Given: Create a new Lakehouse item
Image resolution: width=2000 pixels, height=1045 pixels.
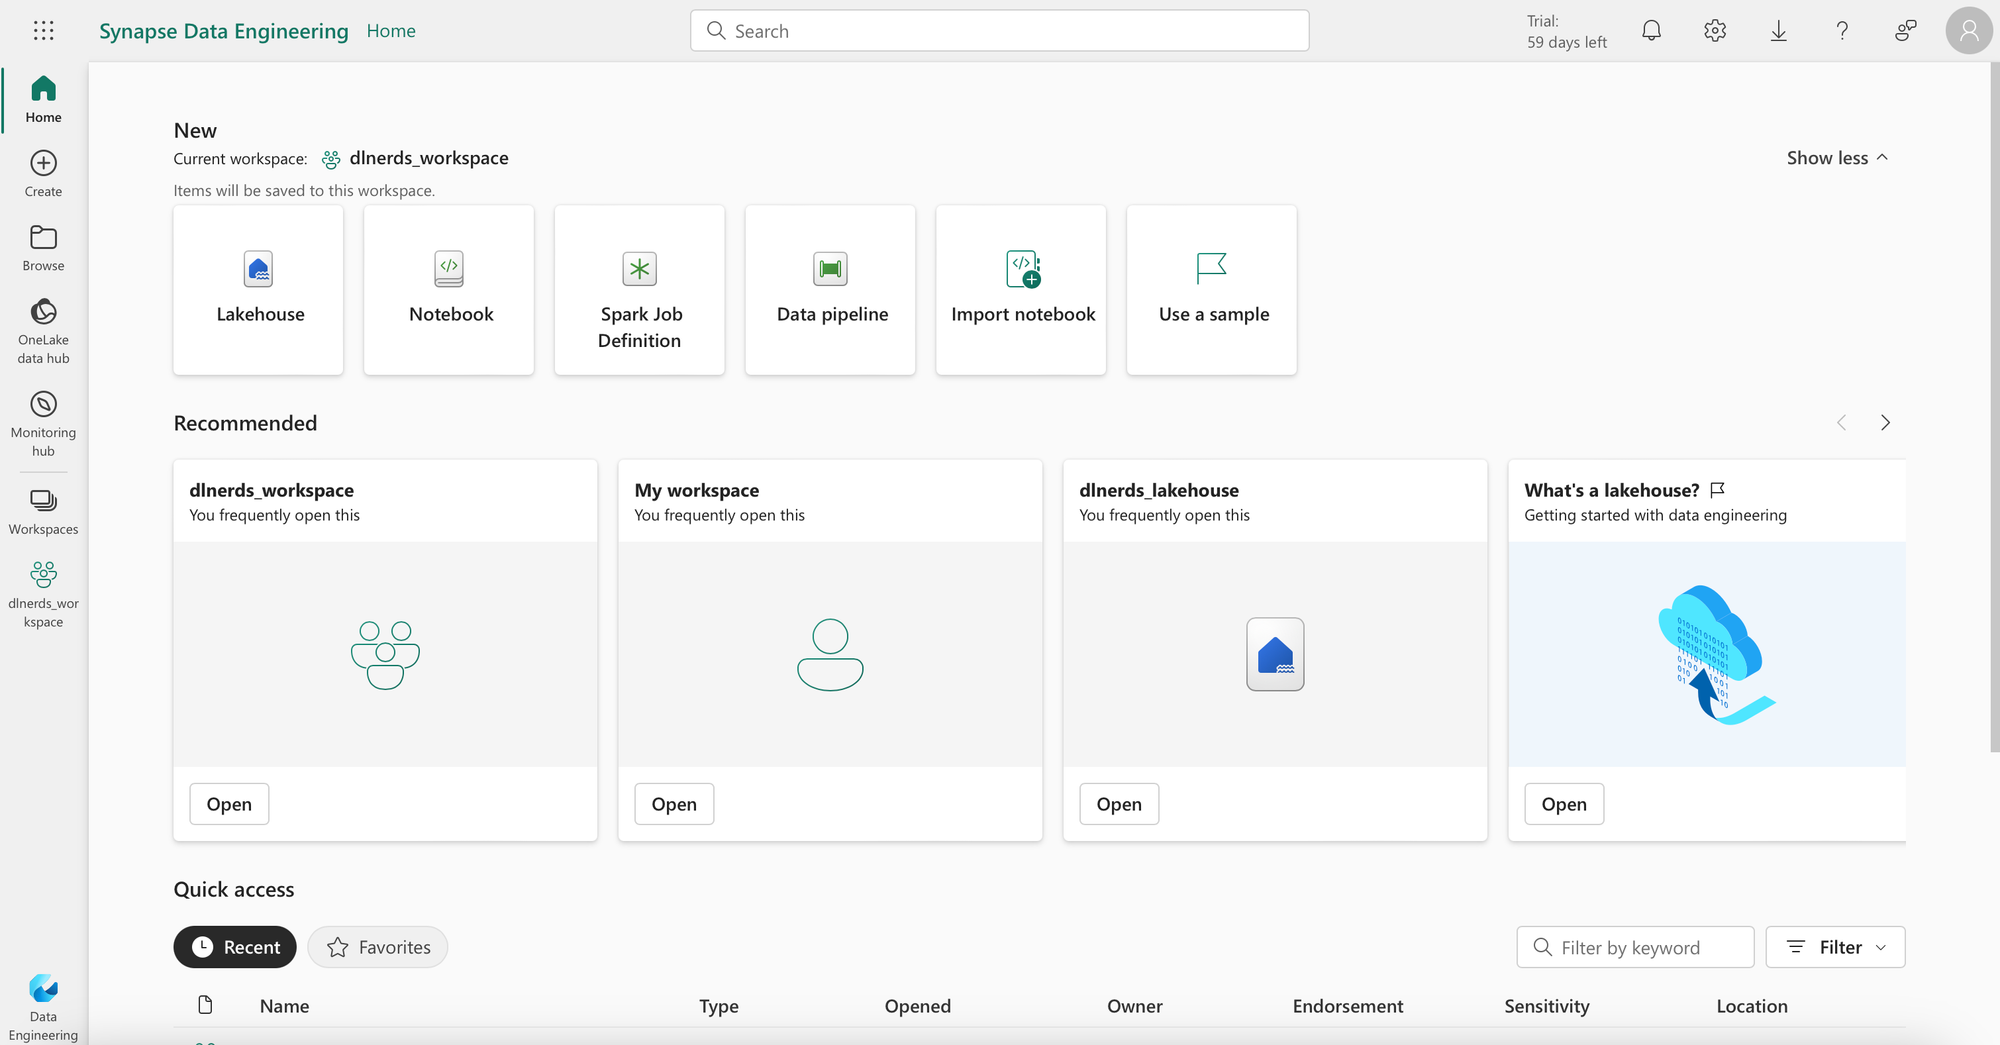Looking at the screenshot, I should tap(258, 290).
